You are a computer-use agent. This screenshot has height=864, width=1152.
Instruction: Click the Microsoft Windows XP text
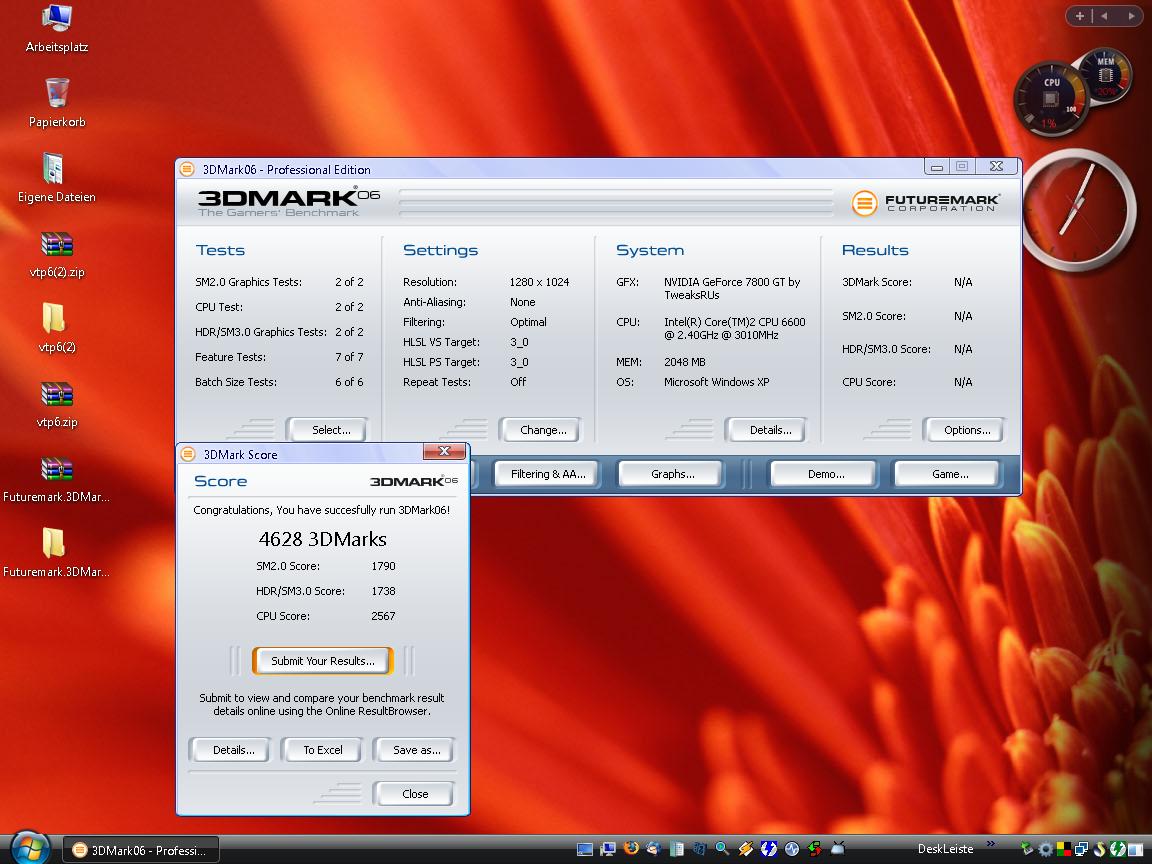click(716, 382)
